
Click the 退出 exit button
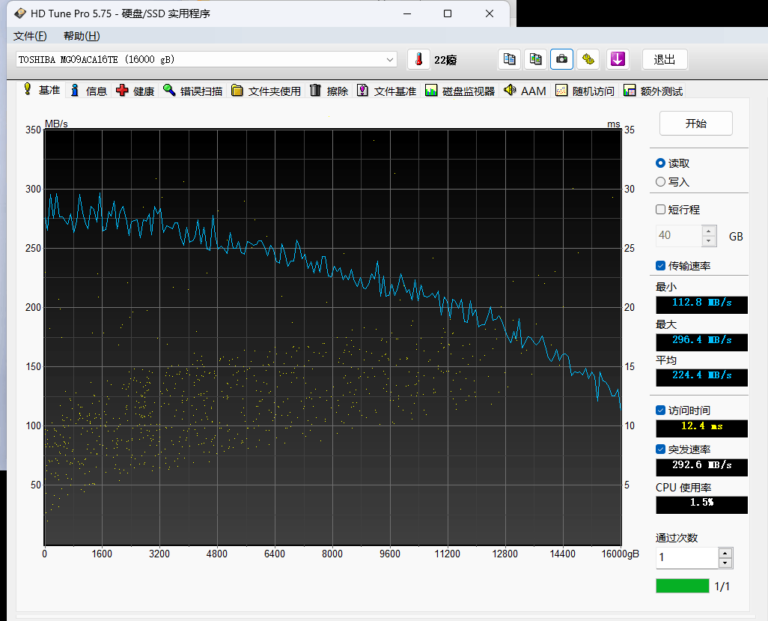pyautogui.click(x=664, y=59)
